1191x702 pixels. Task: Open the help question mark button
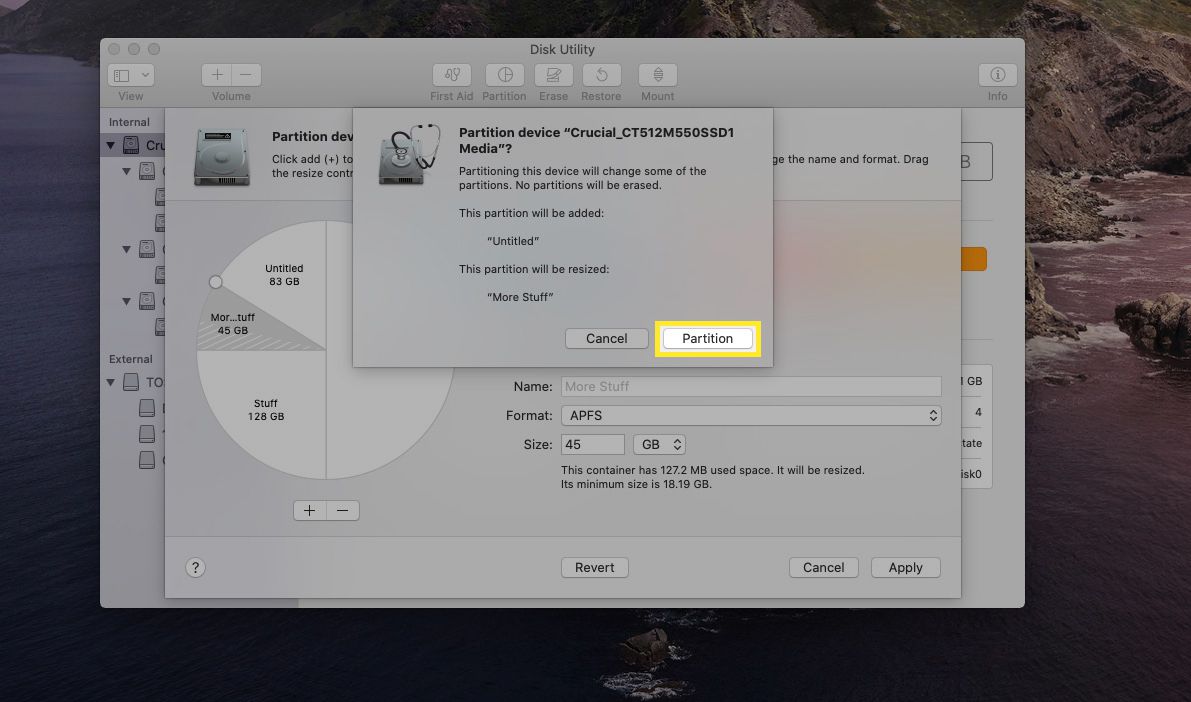click(196, 567)
